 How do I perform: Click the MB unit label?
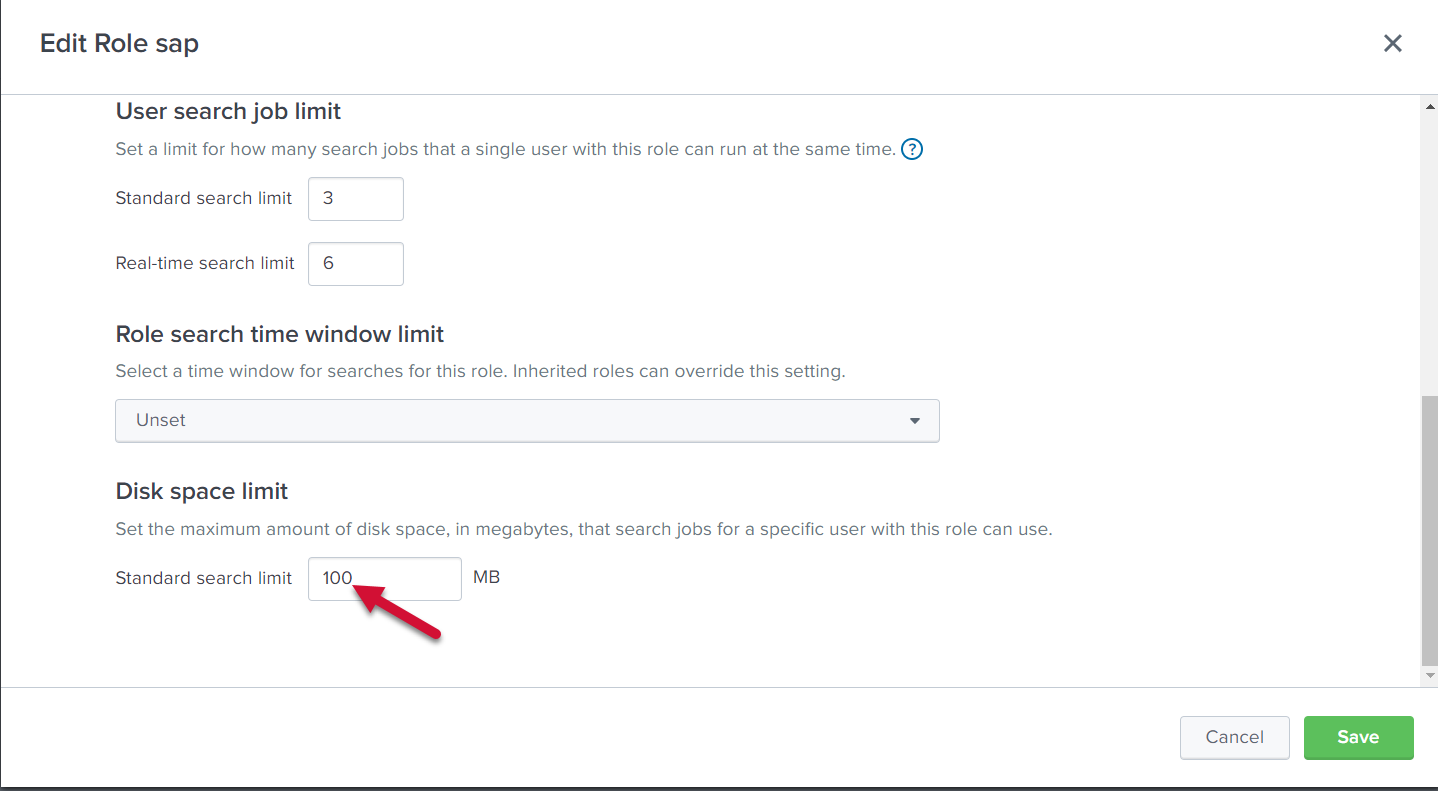(486, 578)
